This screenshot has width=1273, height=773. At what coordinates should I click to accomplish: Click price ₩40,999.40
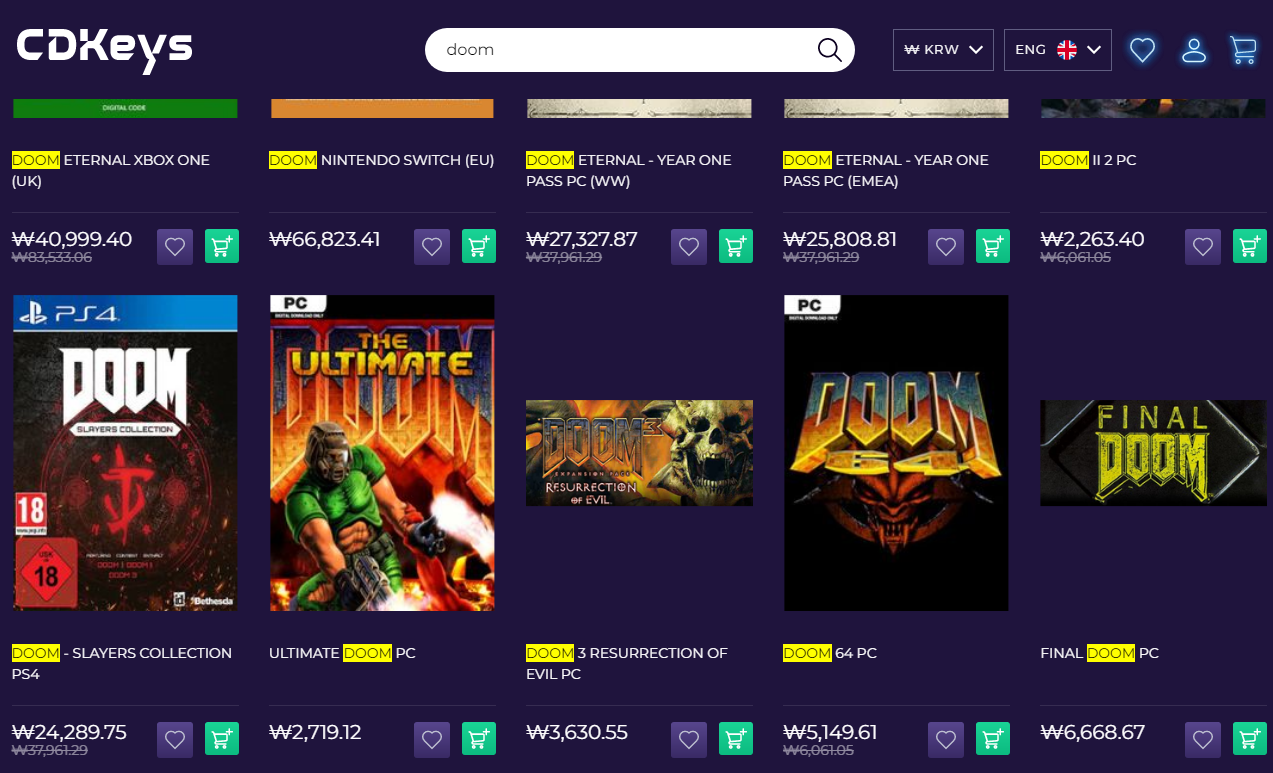72,240
